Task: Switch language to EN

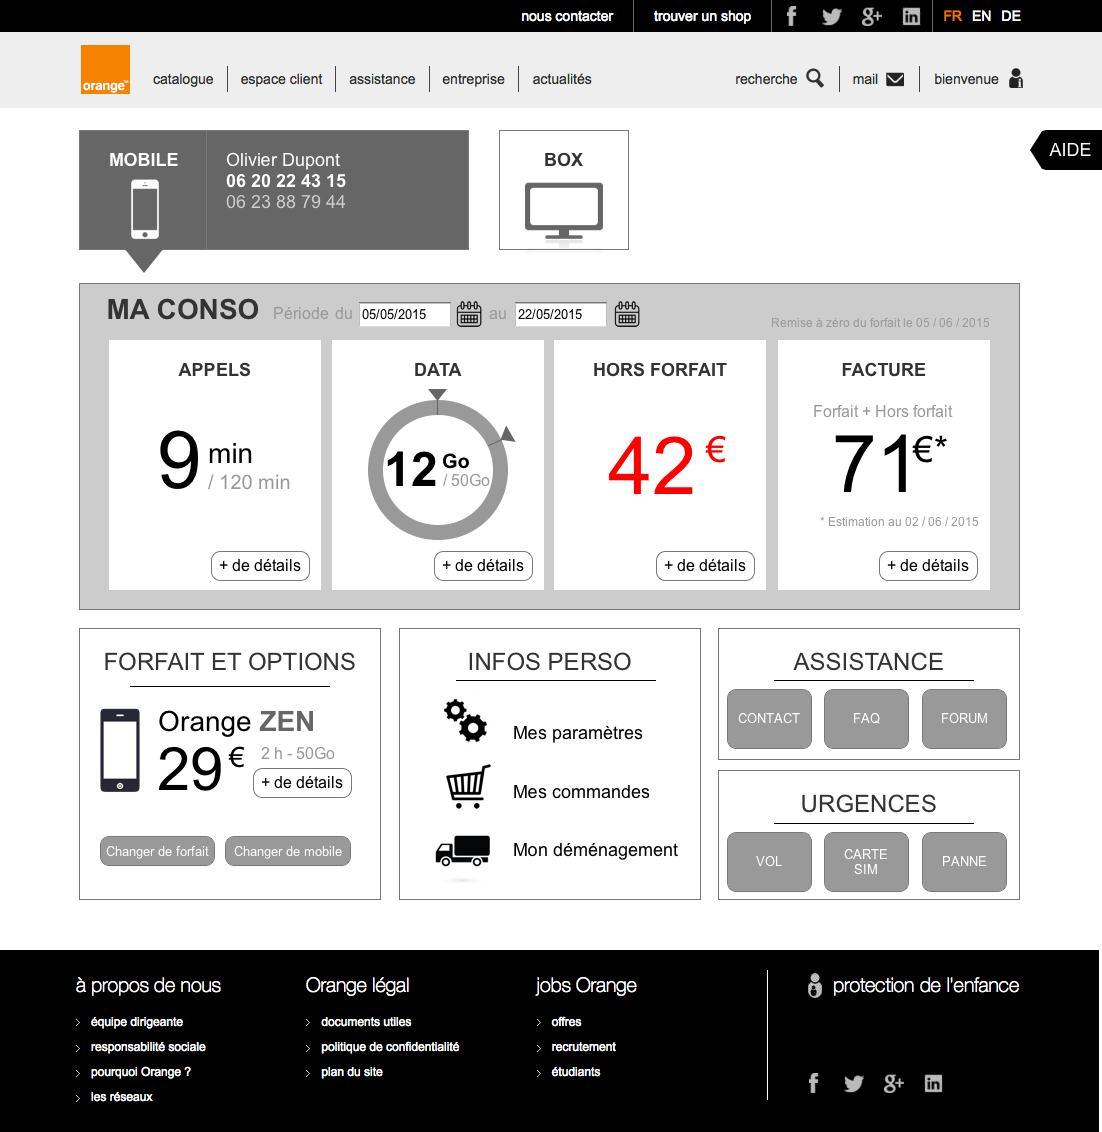Action: pyautogui.click(x=981, y=16)
